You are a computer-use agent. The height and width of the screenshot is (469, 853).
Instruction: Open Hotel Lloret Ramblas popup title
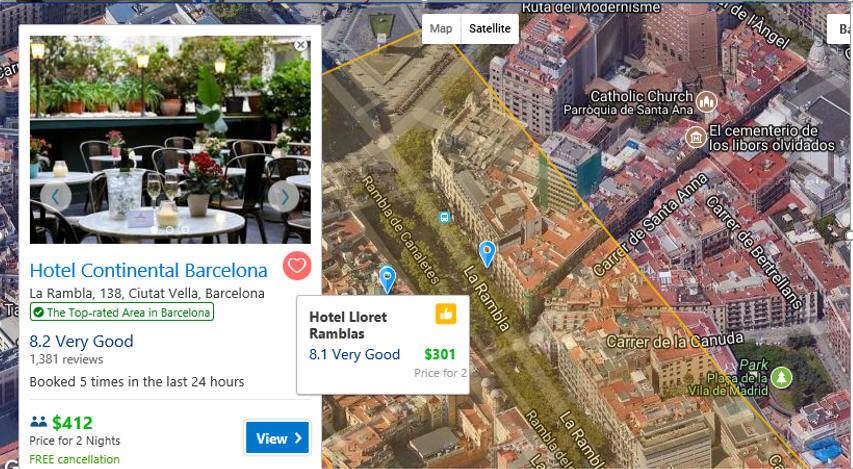[x=348, y=325]
